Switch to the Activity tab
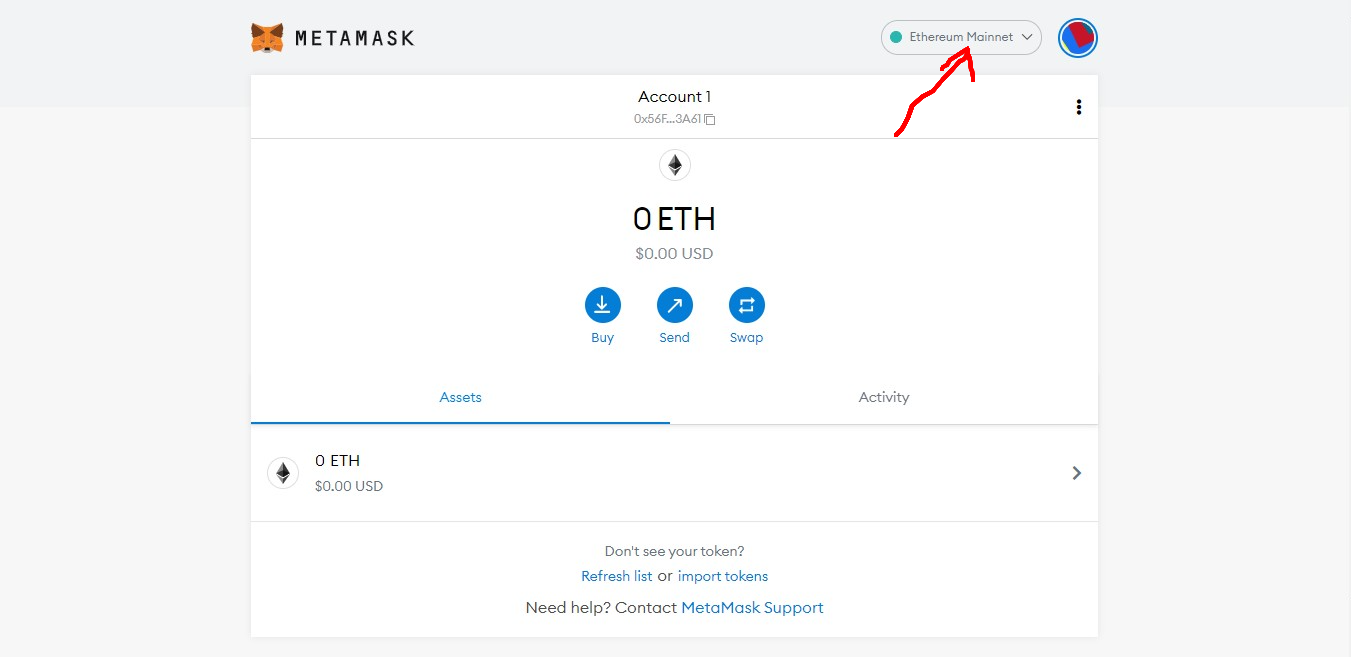 click(x=884, y=397)
